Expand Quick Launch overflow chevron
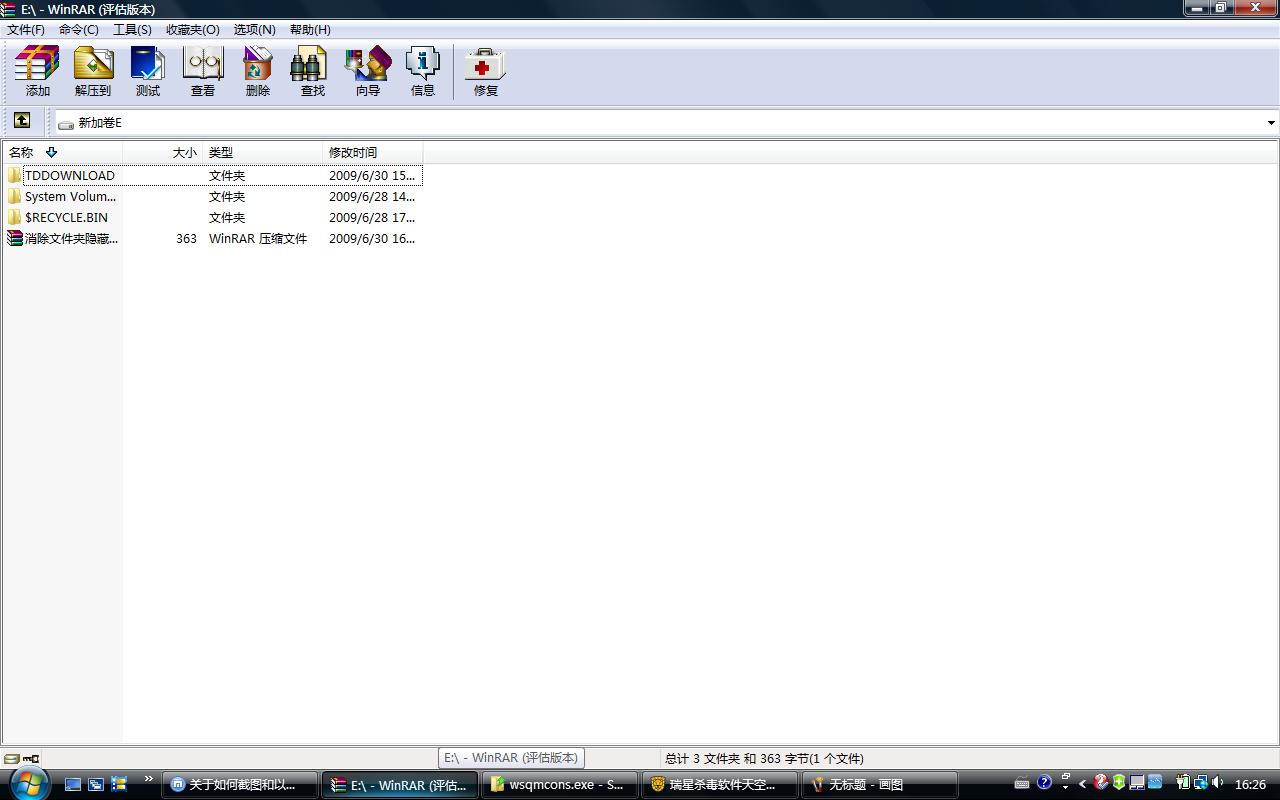This screenshot has width=1280, height=800. pyautogui.click(x=148, y=779)
